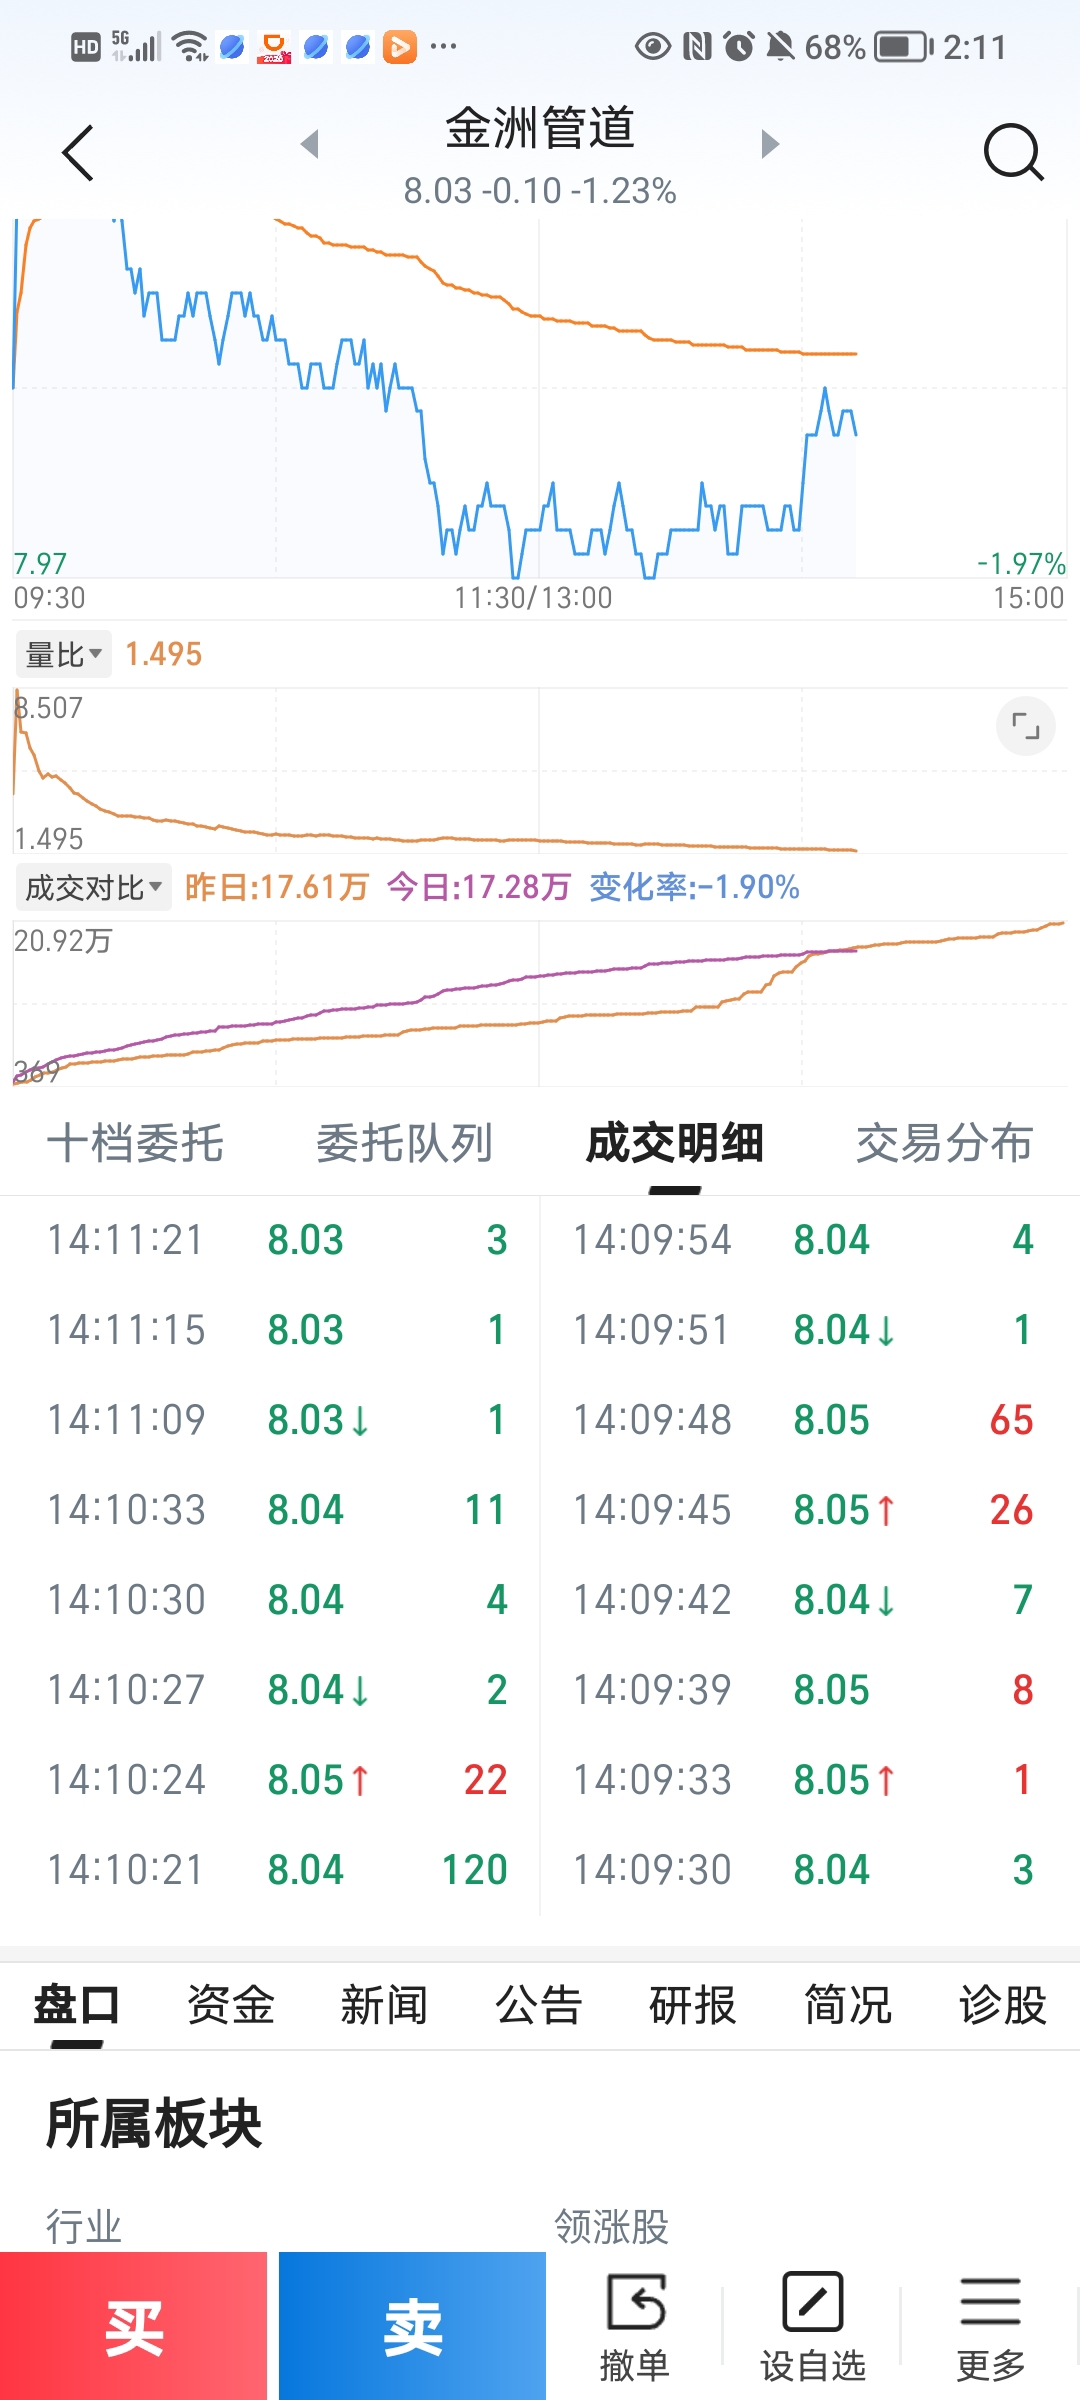The height and width of the screenshot is (2400, 1080).
Task: Tap the 8.03 -0.10 -1.23% price line
Action: pos(540,191)
